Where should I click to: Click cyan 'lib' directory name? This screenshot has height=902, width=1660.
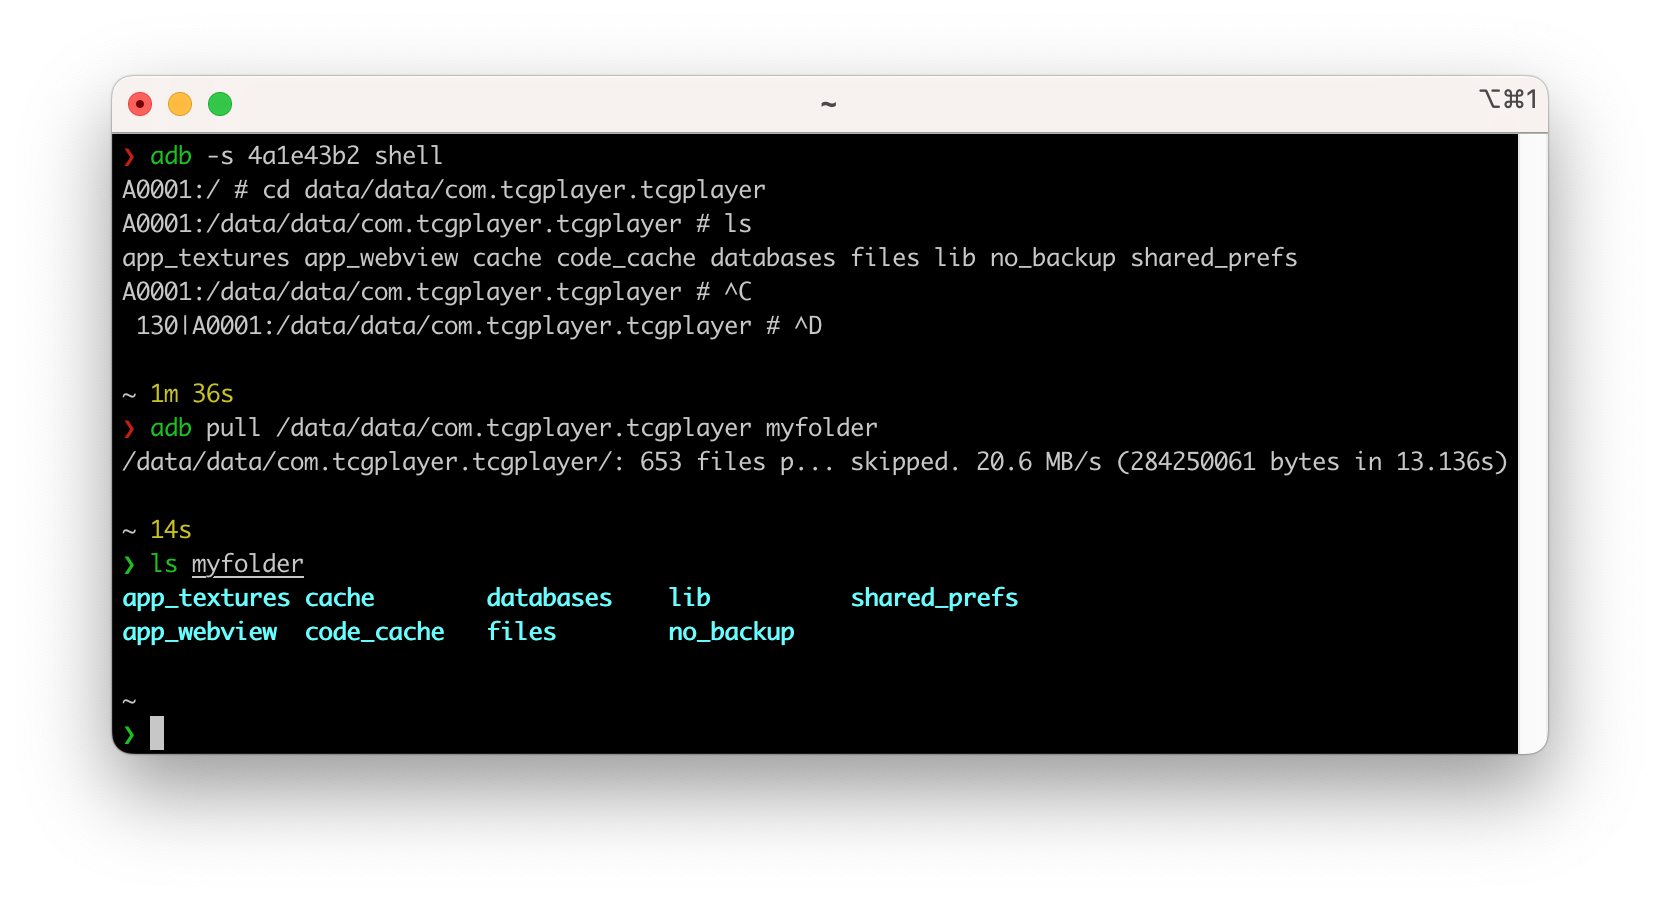689,598
